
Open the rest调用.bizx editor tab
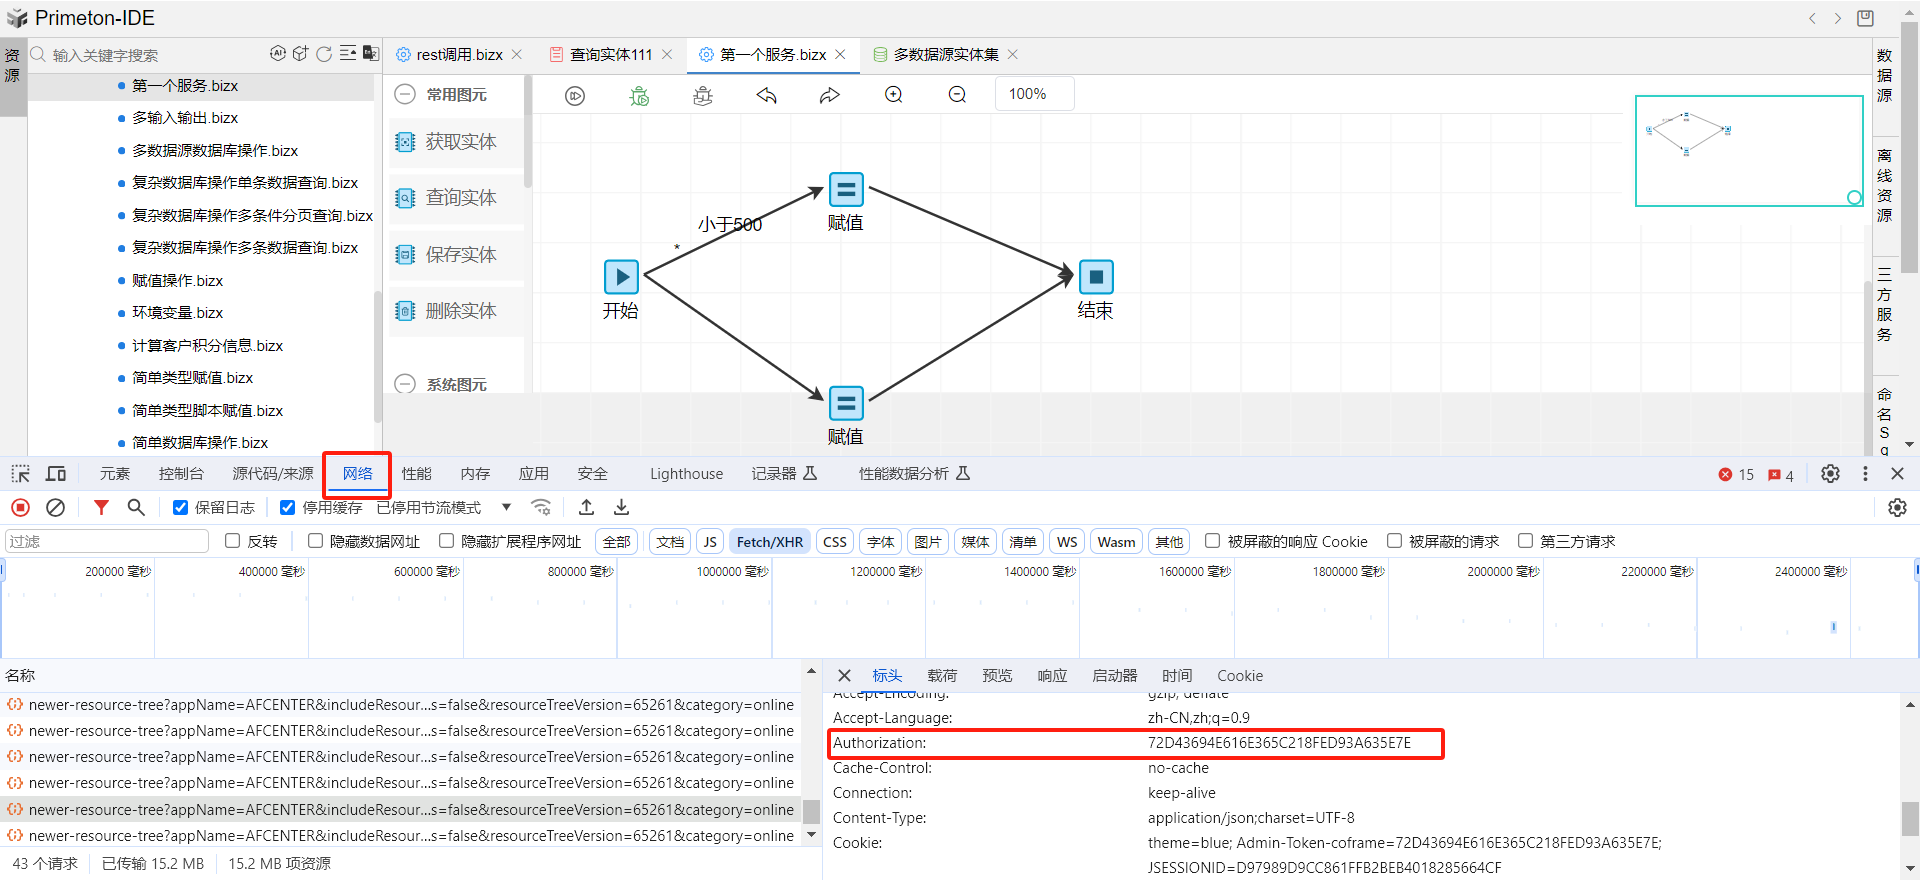click(x=459, y=55)
